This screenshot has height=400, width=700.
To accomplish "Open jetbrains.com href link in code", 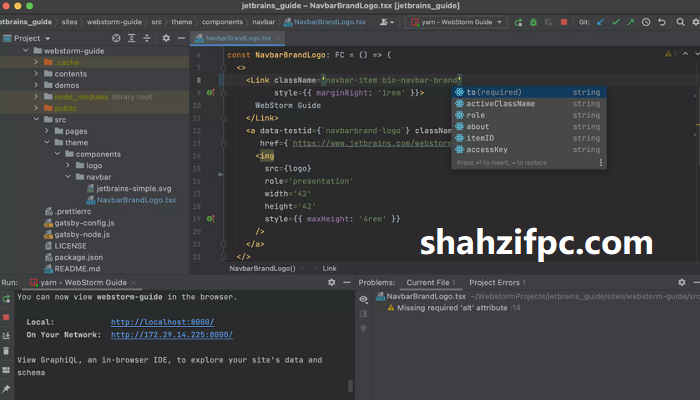I will (372, 143).
